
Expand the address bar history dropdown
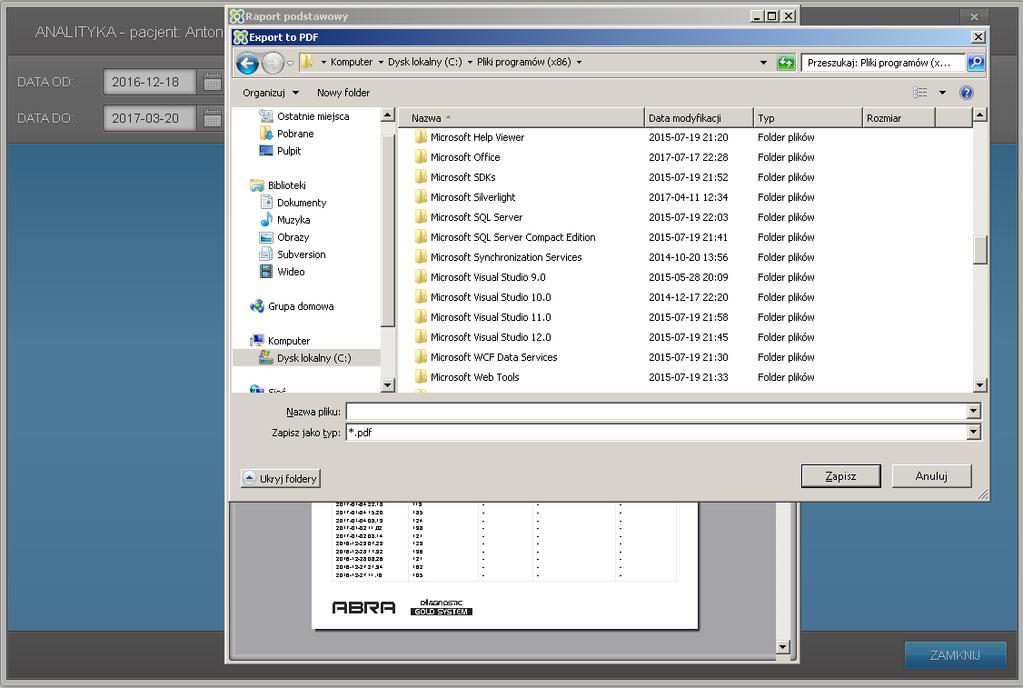tap(763, 63)
